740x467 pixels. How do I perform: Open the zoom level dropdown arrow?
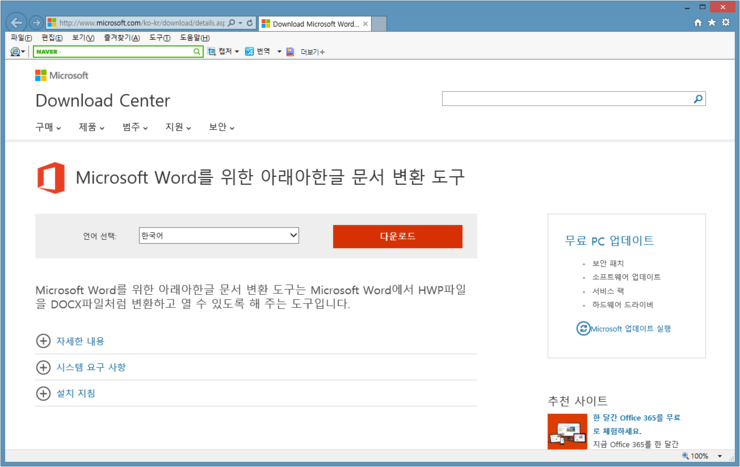(720, 456)
